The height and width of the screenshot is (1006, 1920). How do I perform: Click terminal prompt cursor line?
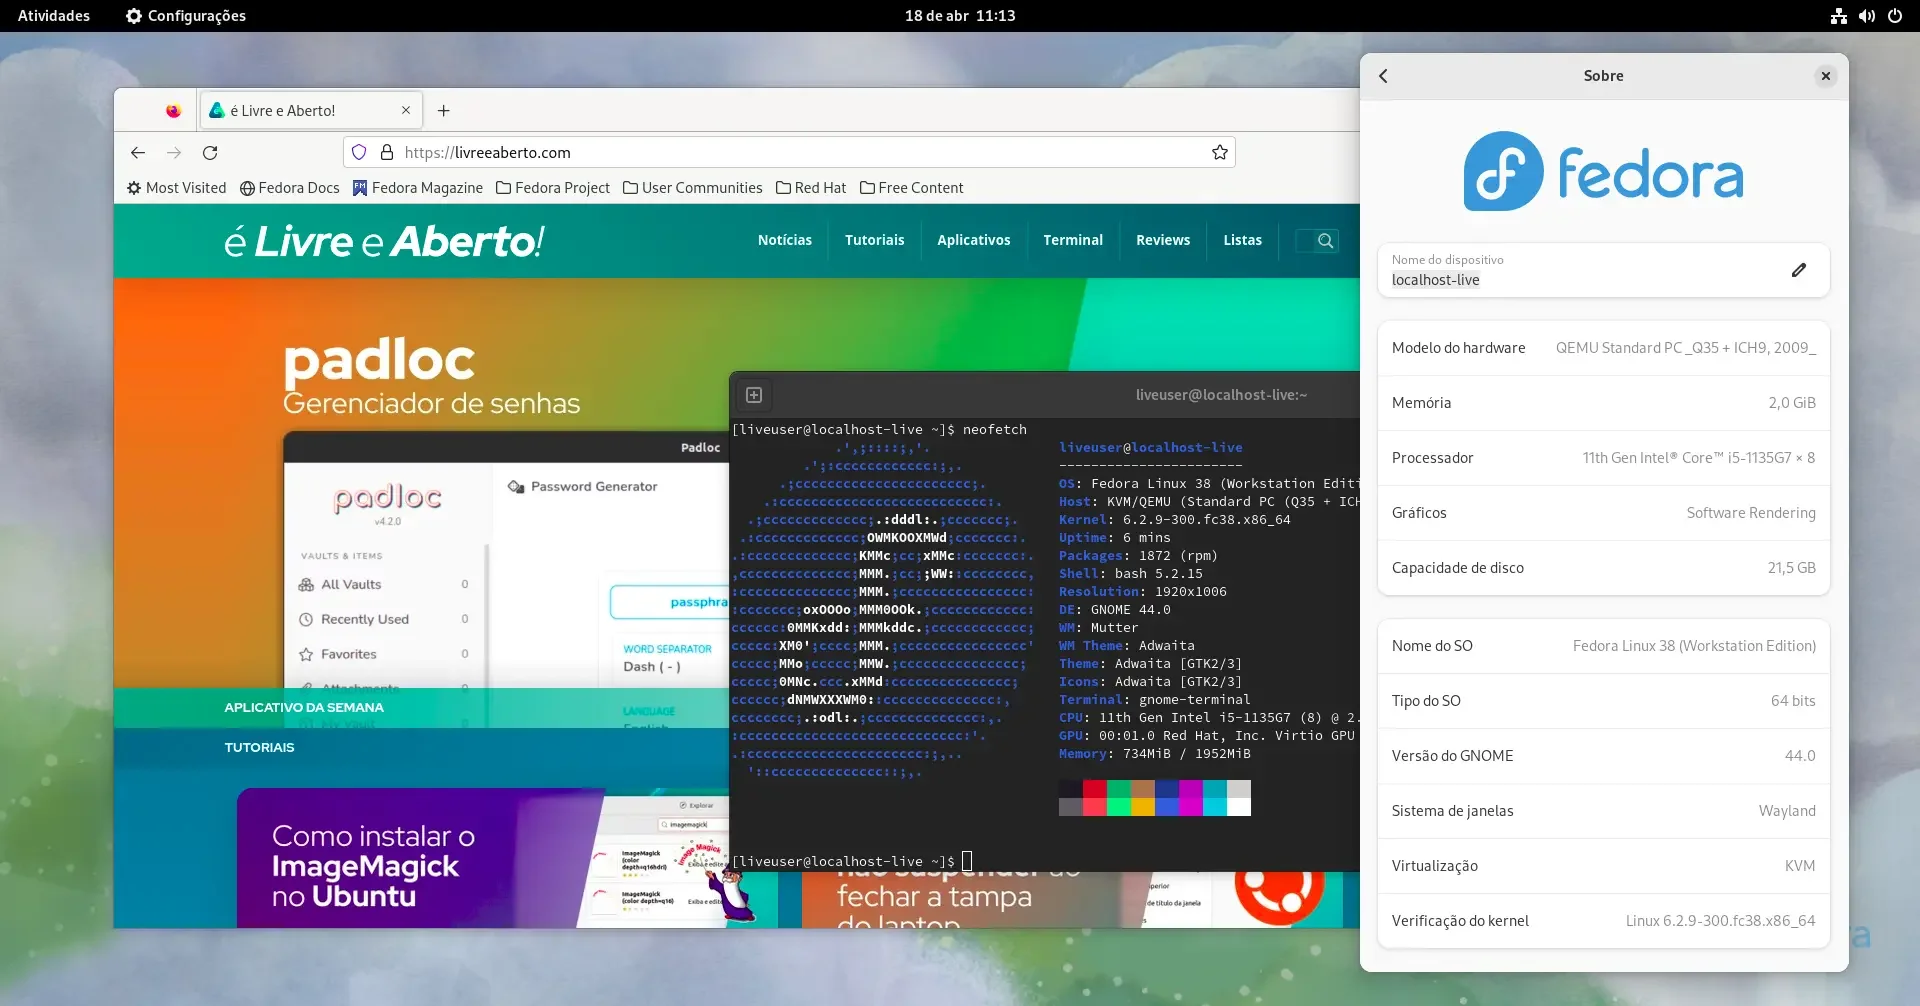coord(852,861)
